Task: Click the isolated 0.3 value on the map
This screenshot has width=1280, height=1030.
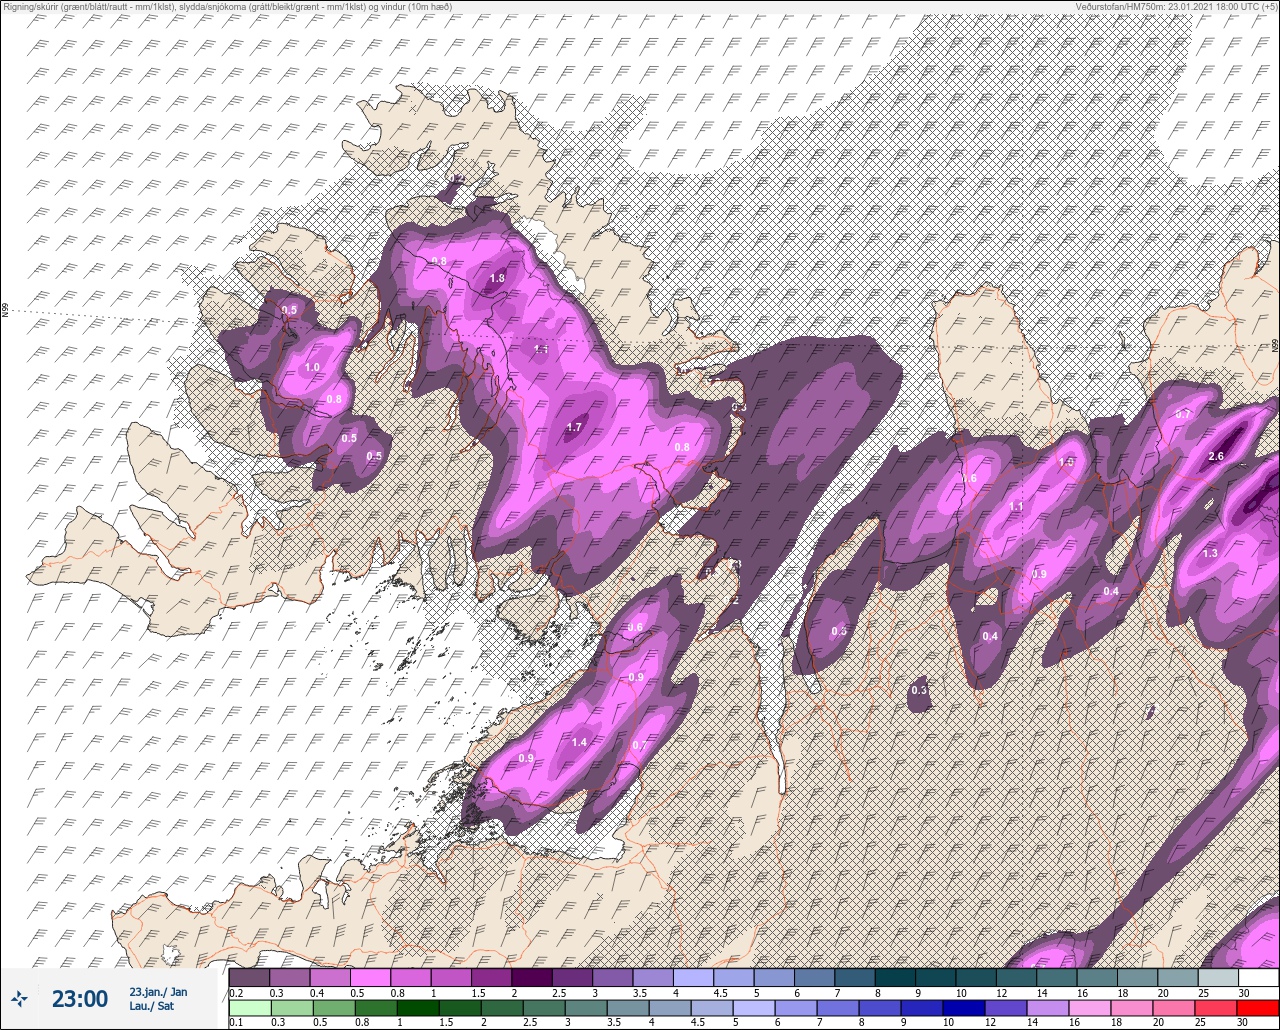Action: point(919,690)
